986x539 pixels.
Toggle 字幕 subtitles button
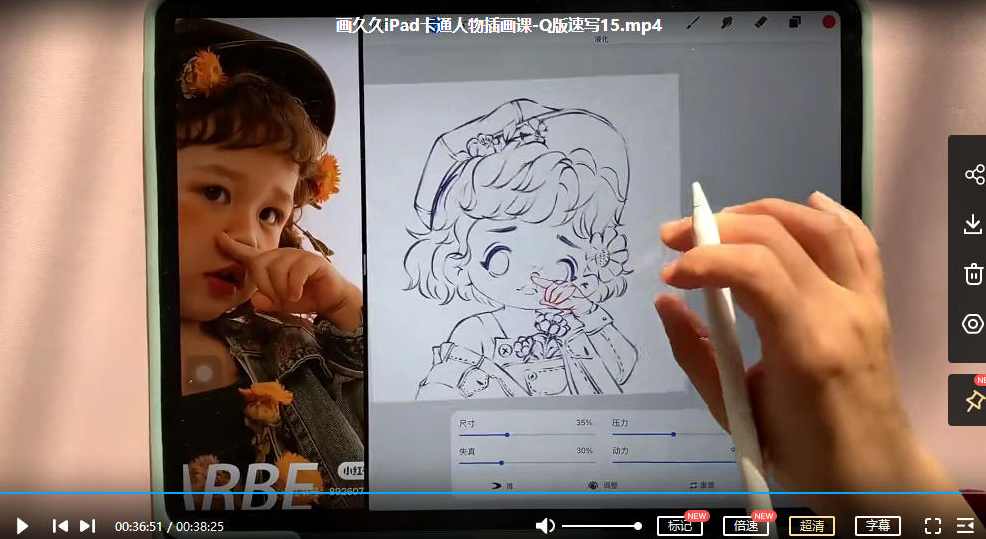click(878, 526)
